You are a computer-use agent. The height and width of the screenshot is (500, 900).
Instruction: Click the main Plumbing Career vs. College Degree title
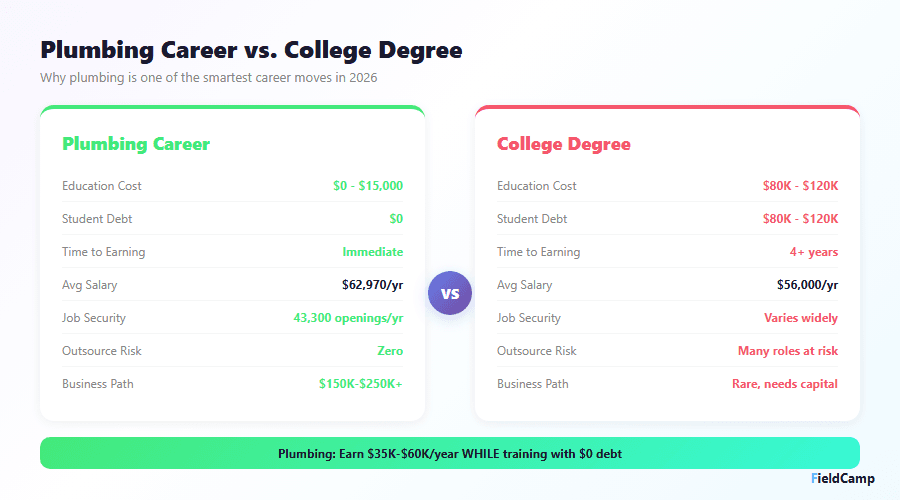click(251, 50)
